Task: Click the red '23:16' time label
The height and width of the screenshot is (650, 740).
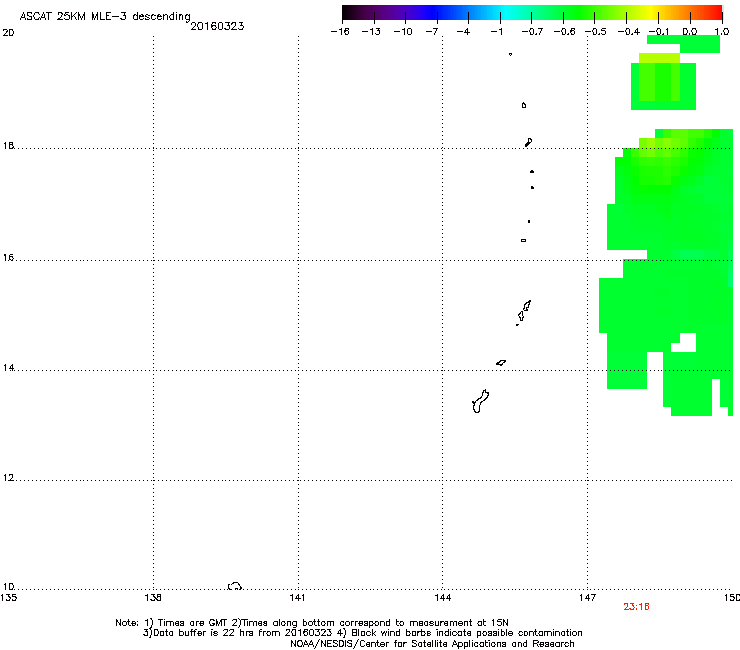Action: point(636,607)
